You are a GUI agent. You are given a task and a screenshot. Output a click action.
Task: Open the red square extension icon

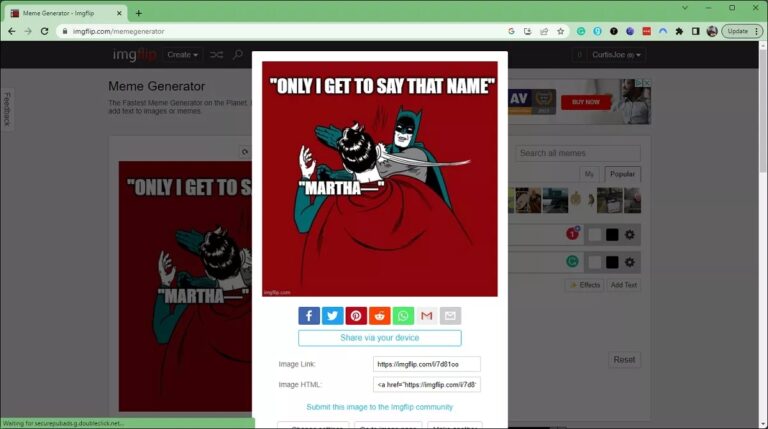click(x=647, y=31)
